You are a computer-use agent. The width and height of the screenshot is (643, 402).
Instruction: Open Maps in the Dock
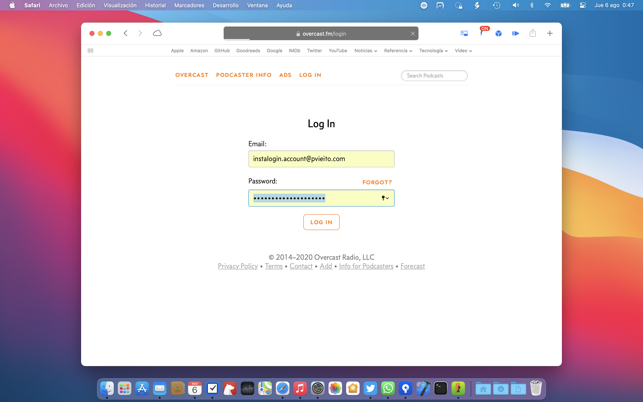pos(265,388)
